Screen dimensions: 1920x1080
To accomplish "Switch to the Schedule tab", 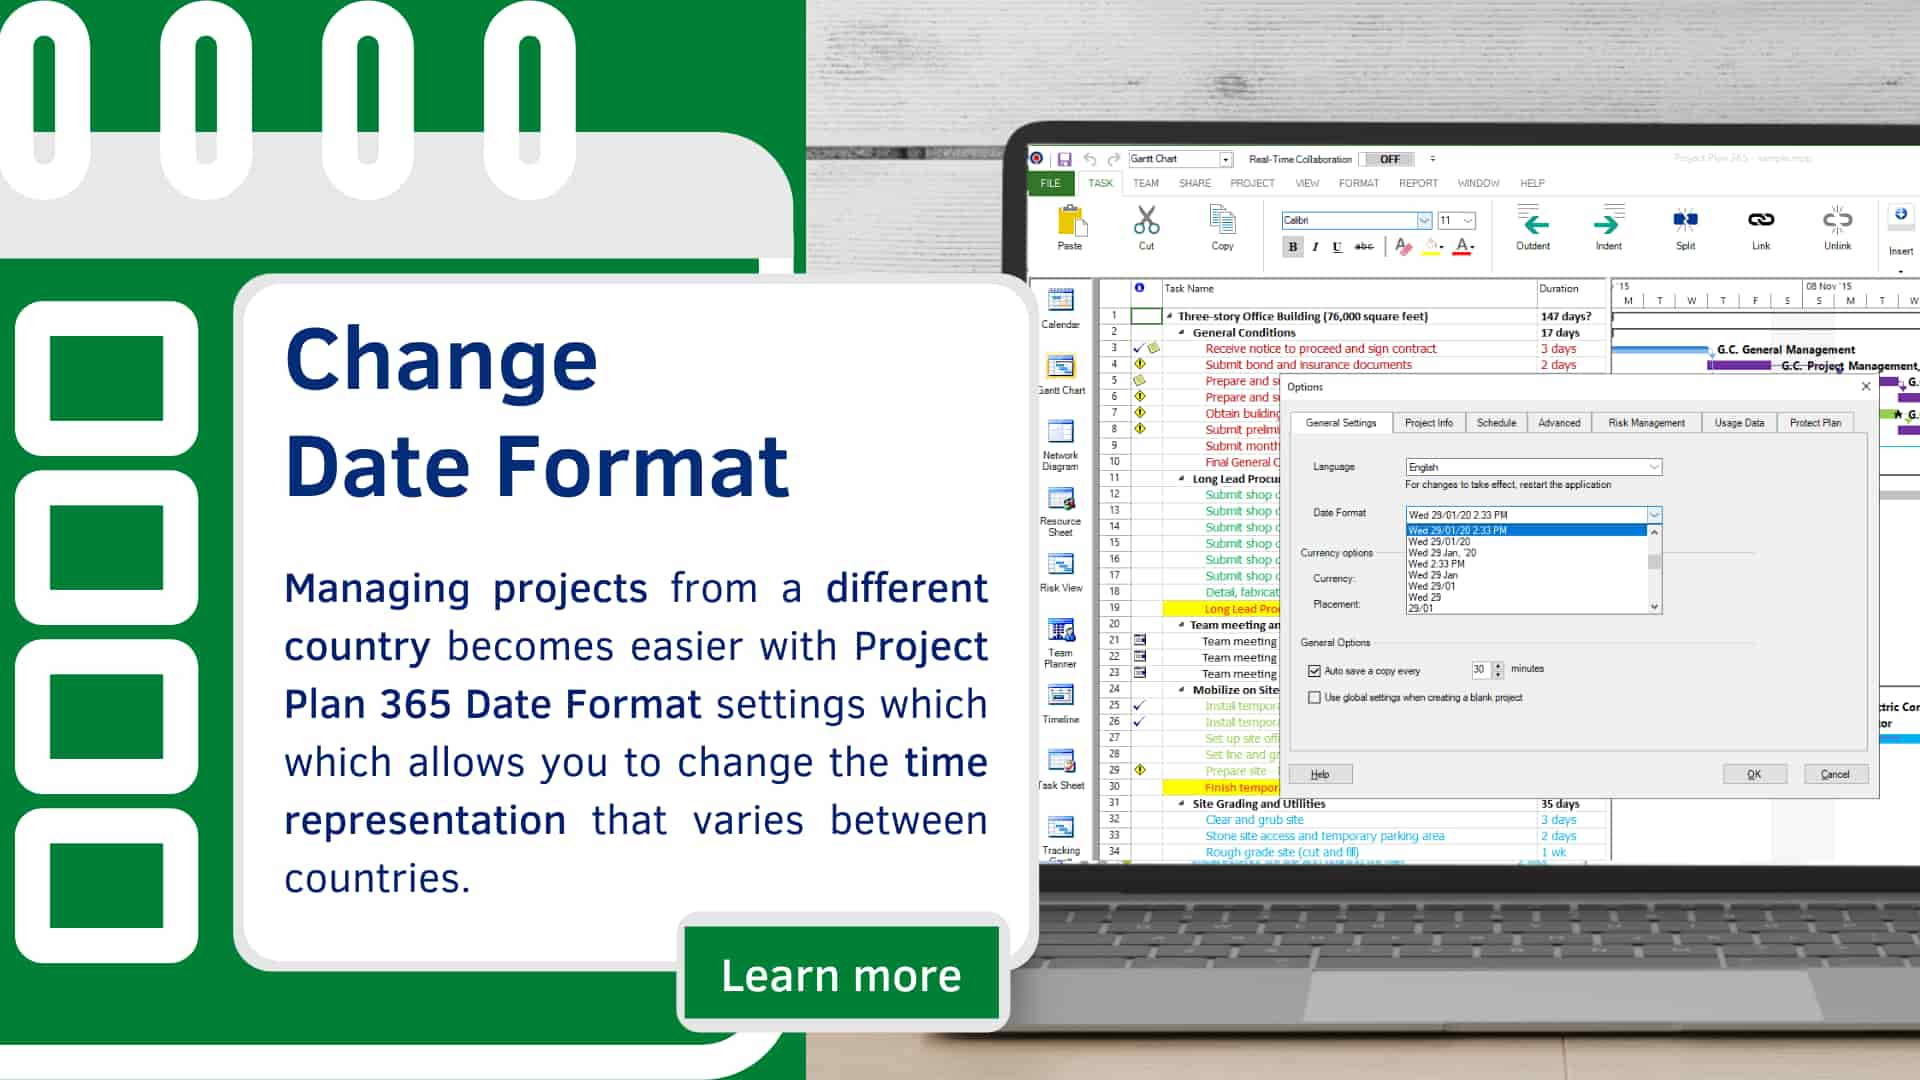I will tap(1497, 422).
